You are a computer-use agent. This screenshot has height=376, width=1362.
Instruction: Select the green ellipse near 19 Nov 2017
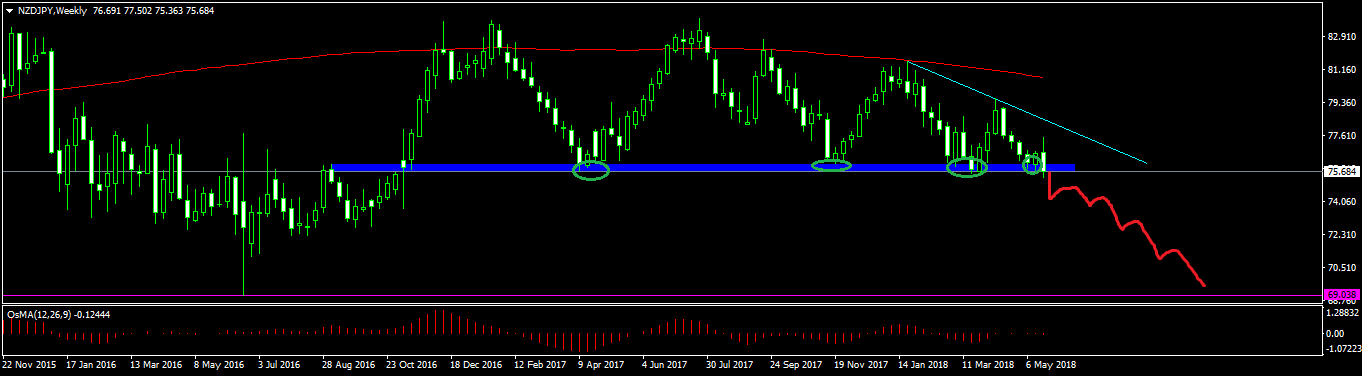[831, 165]
